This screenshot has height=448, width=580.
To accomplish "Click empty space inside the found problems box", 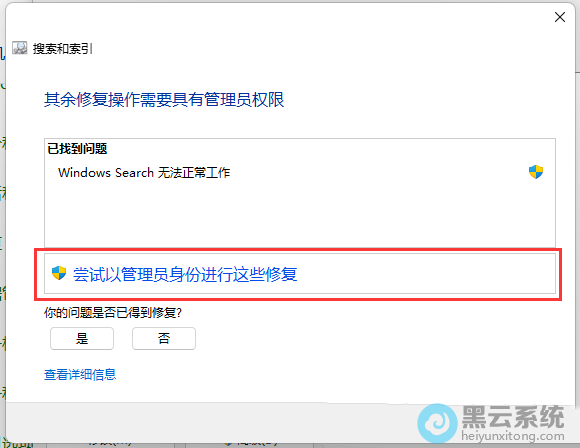I will [300, 215].
